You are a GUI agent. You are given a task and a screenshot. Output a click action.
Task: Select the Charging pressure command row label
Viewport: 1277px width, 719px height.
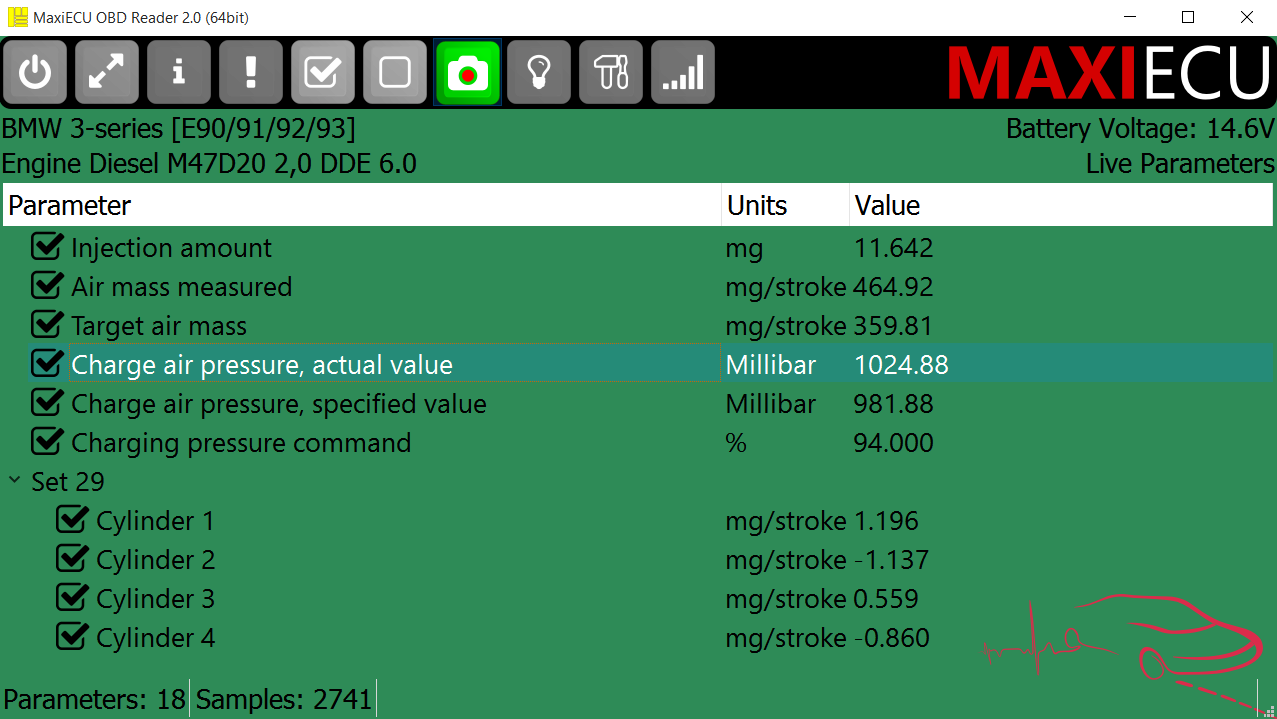241,443
